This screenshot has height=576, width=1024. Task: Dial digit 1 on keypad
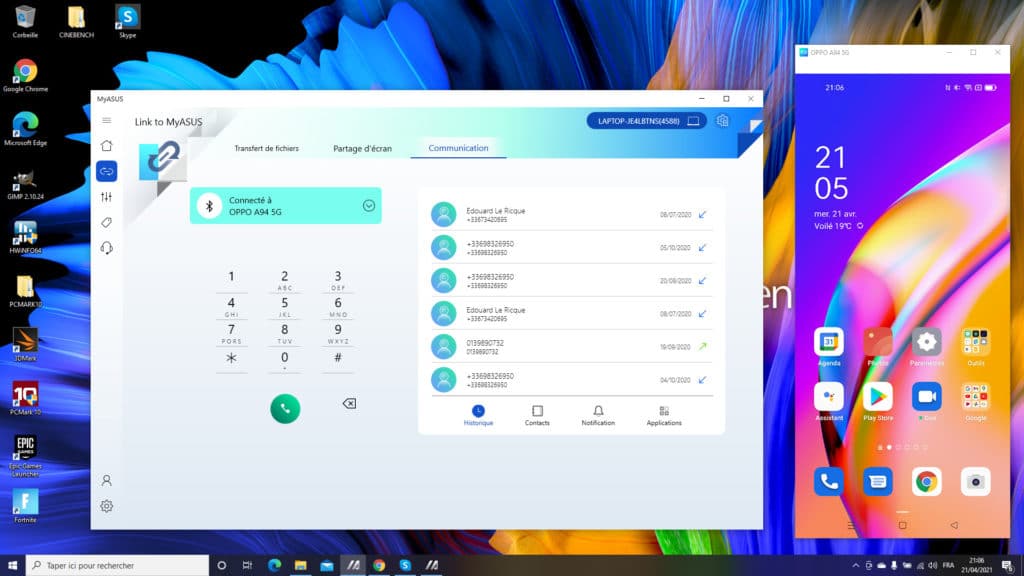point(231,279)
